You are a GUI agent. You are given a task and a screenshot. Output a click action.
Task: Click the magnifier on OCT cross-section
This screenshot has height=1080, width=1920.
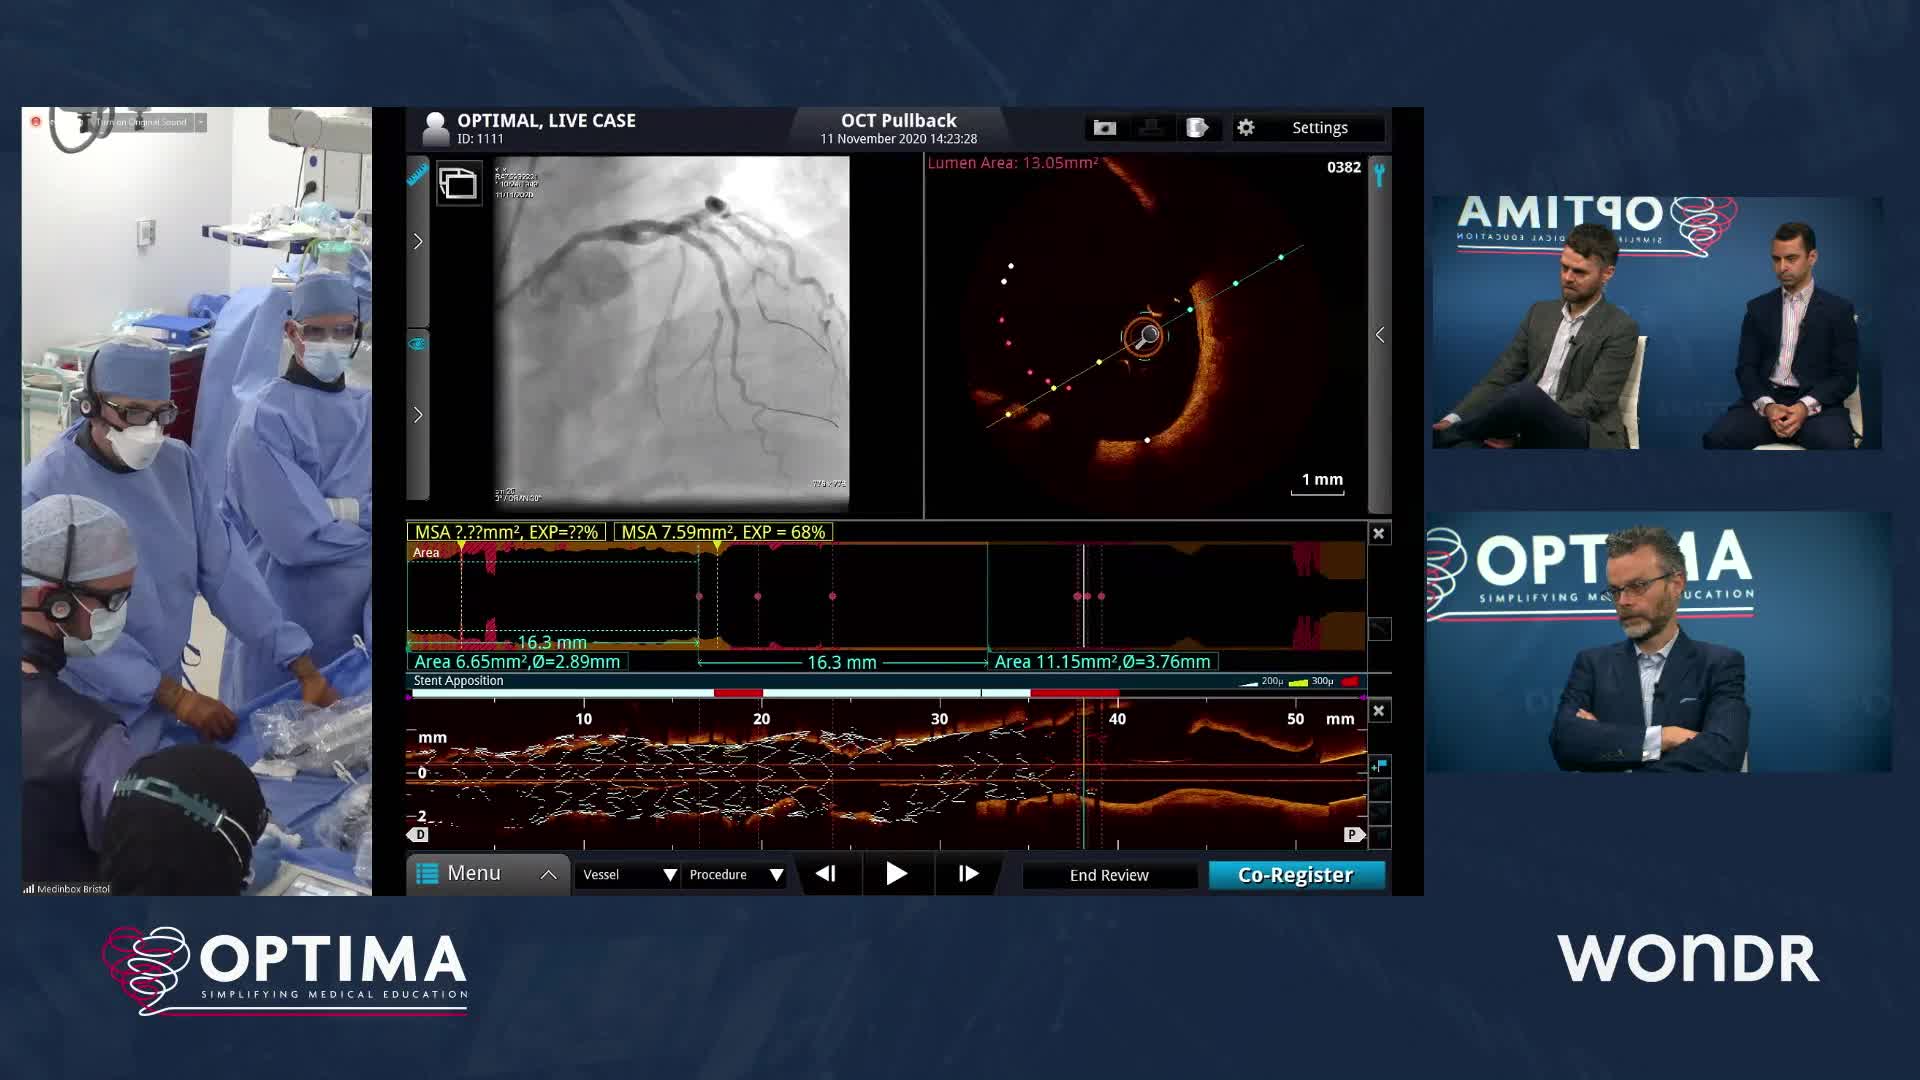click(x=1147, y=336)
